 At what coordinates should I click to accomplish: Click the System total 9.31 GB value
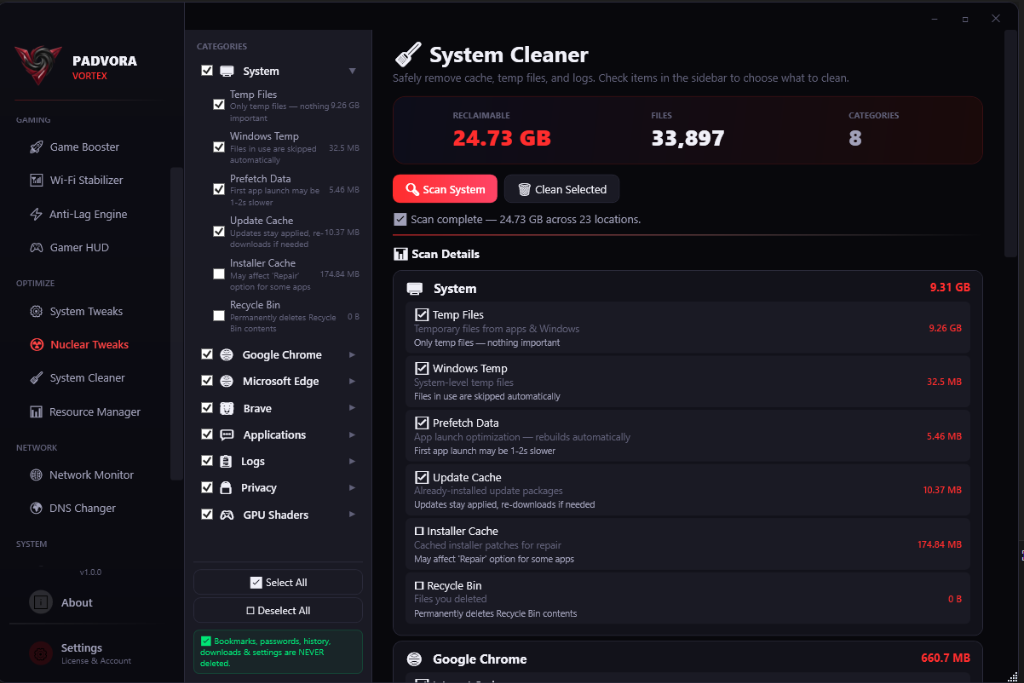[950, 287]
